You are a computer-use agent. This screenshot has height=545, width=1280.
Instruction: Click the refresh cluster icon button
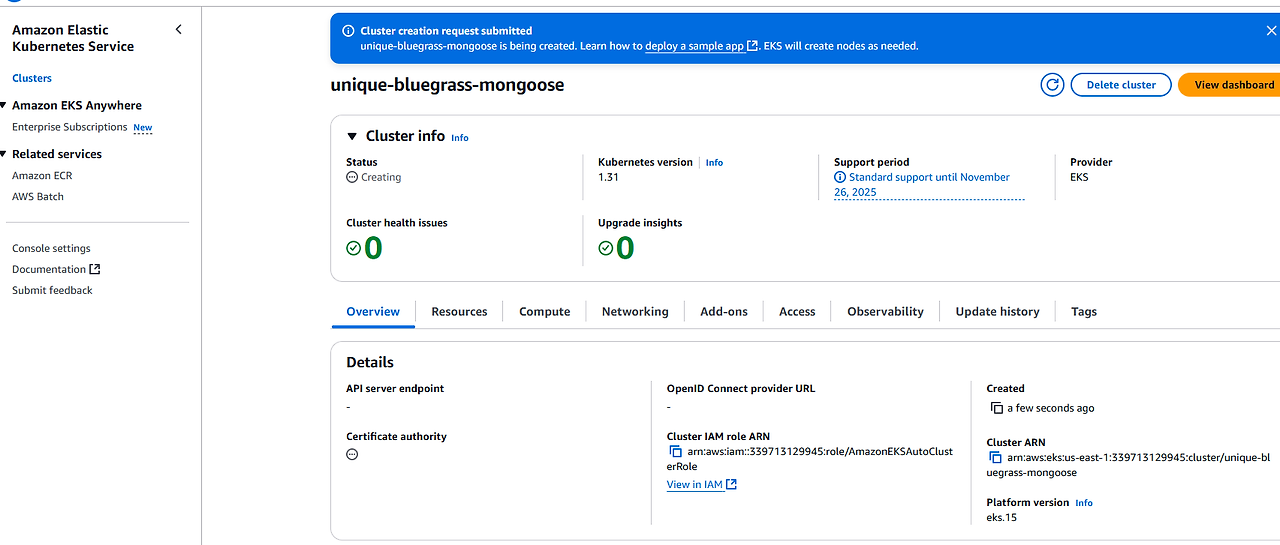(x=1052, y=85)
